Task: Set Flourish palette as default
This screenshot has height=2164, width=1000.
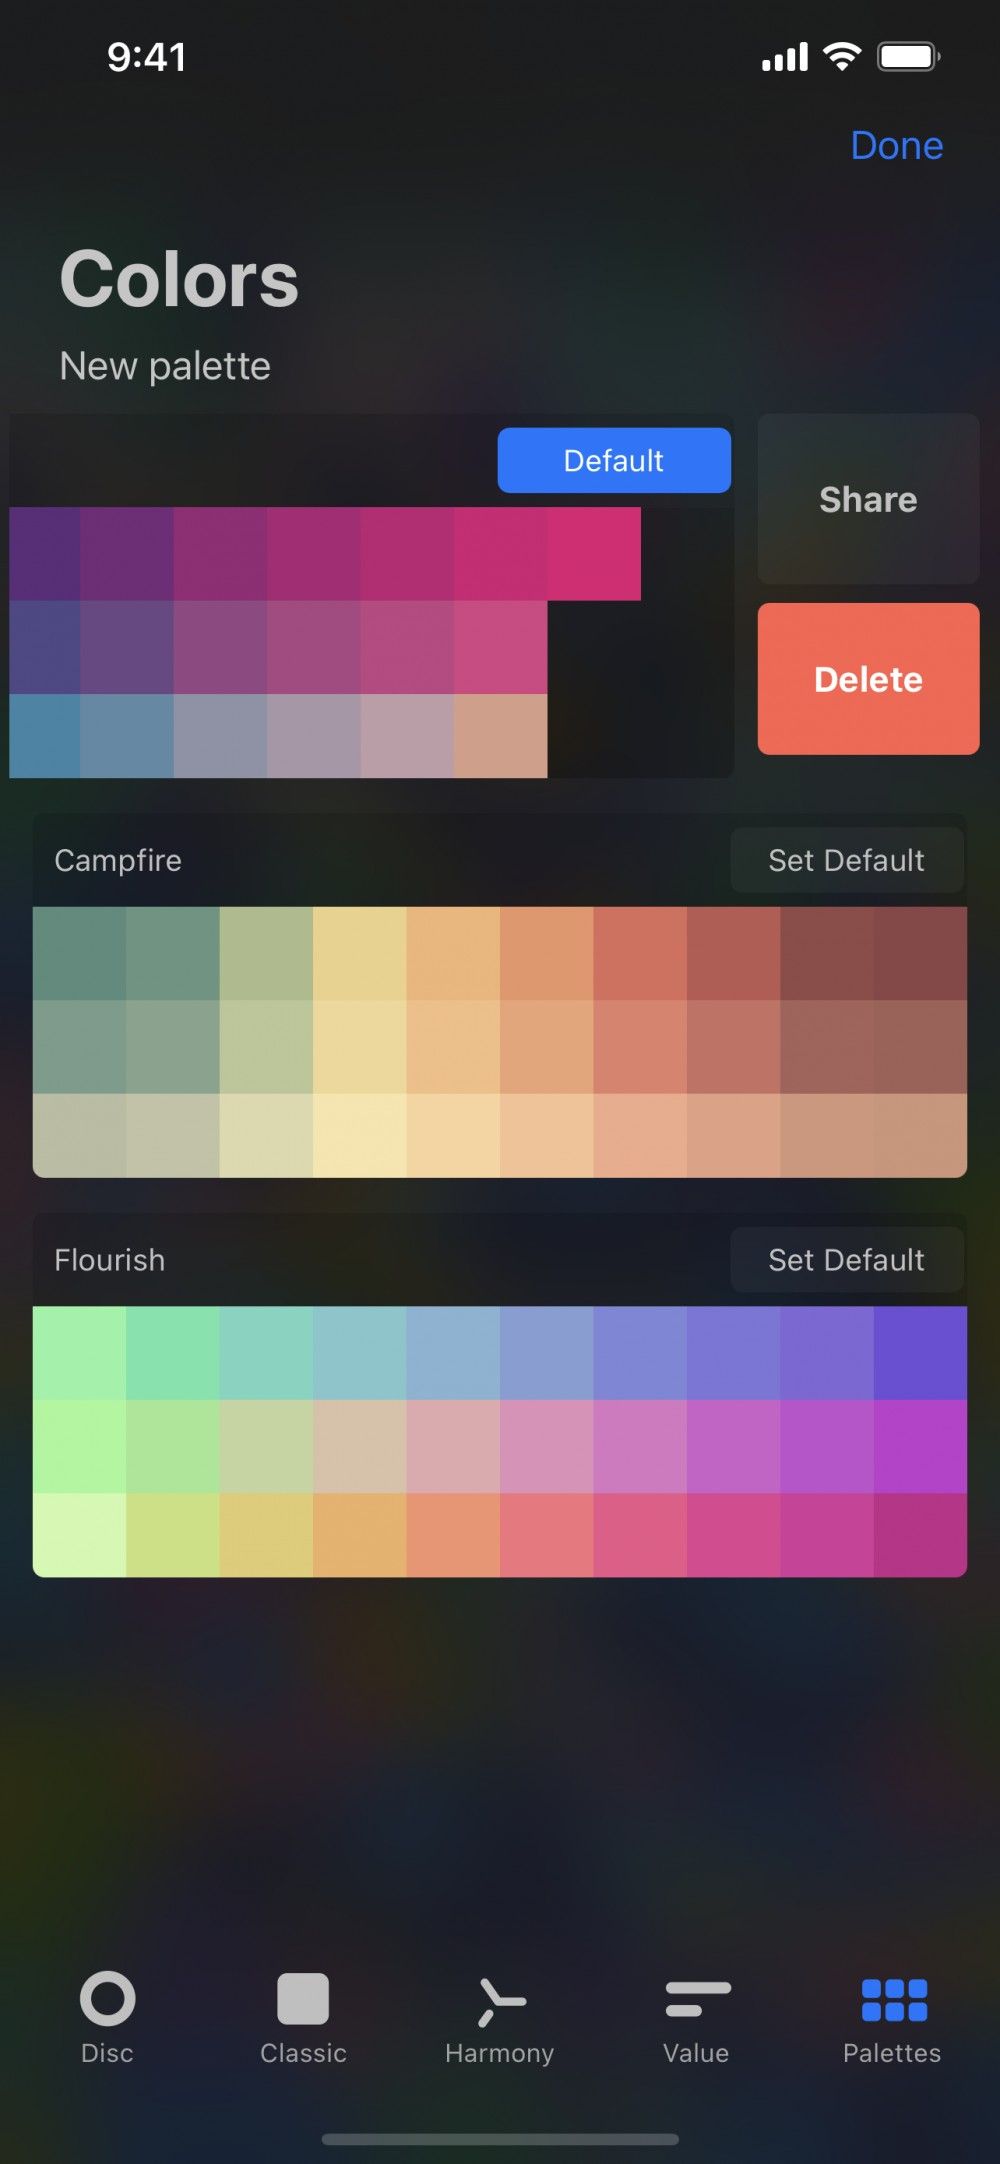Action: point(847,1260)
